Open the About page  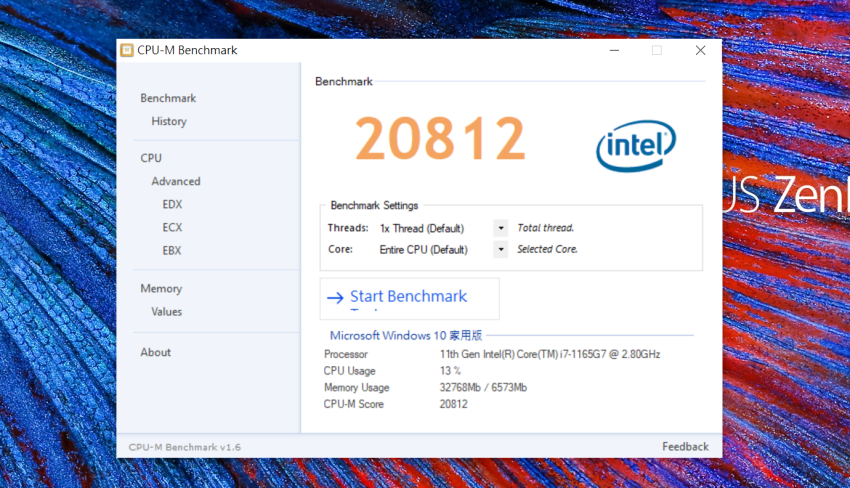point(156,352)
